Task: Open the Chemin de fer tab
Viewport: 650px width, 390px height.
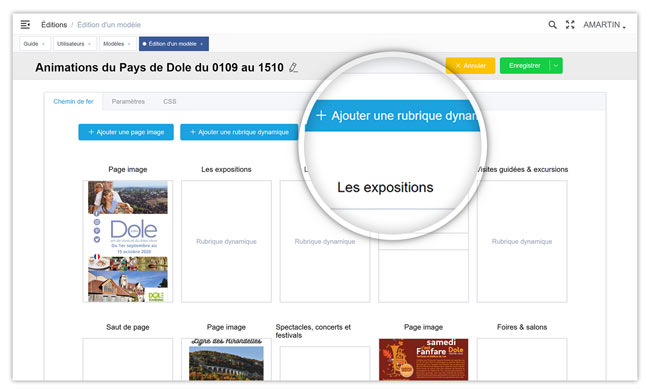Action: point(73,101)
